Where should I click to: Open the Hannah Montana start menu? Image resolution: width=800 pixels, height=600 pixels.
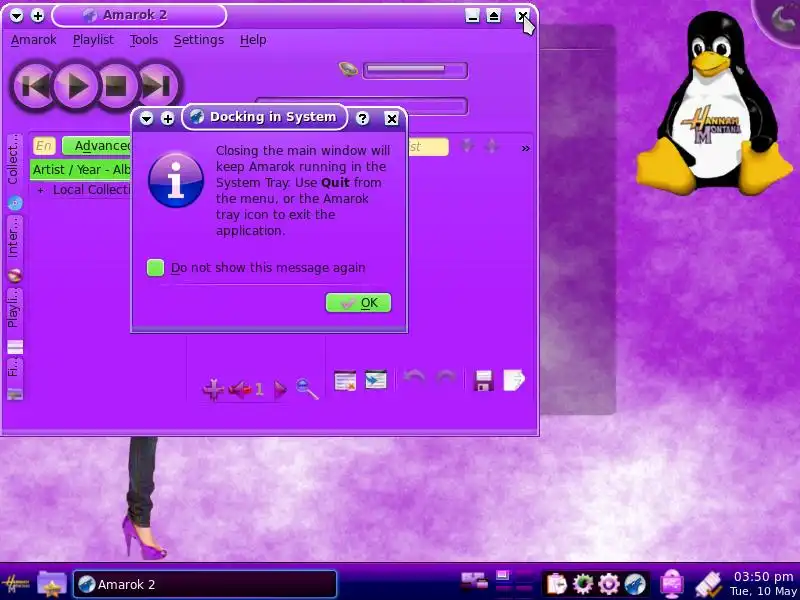tap(15, 584)
